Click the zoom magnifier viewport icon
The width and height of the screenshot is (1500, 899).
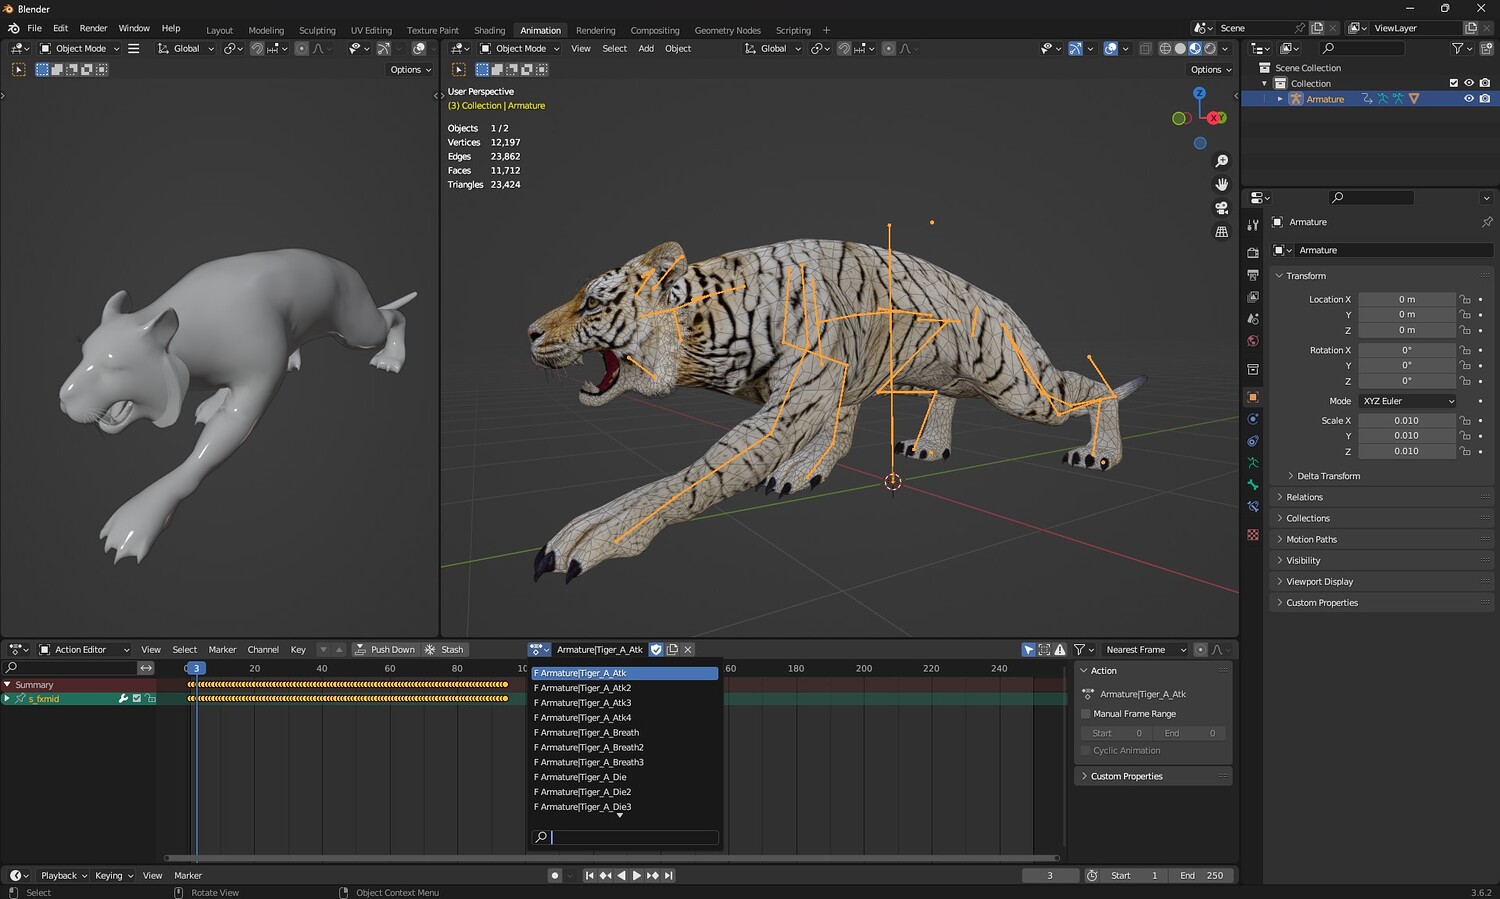1221,161
